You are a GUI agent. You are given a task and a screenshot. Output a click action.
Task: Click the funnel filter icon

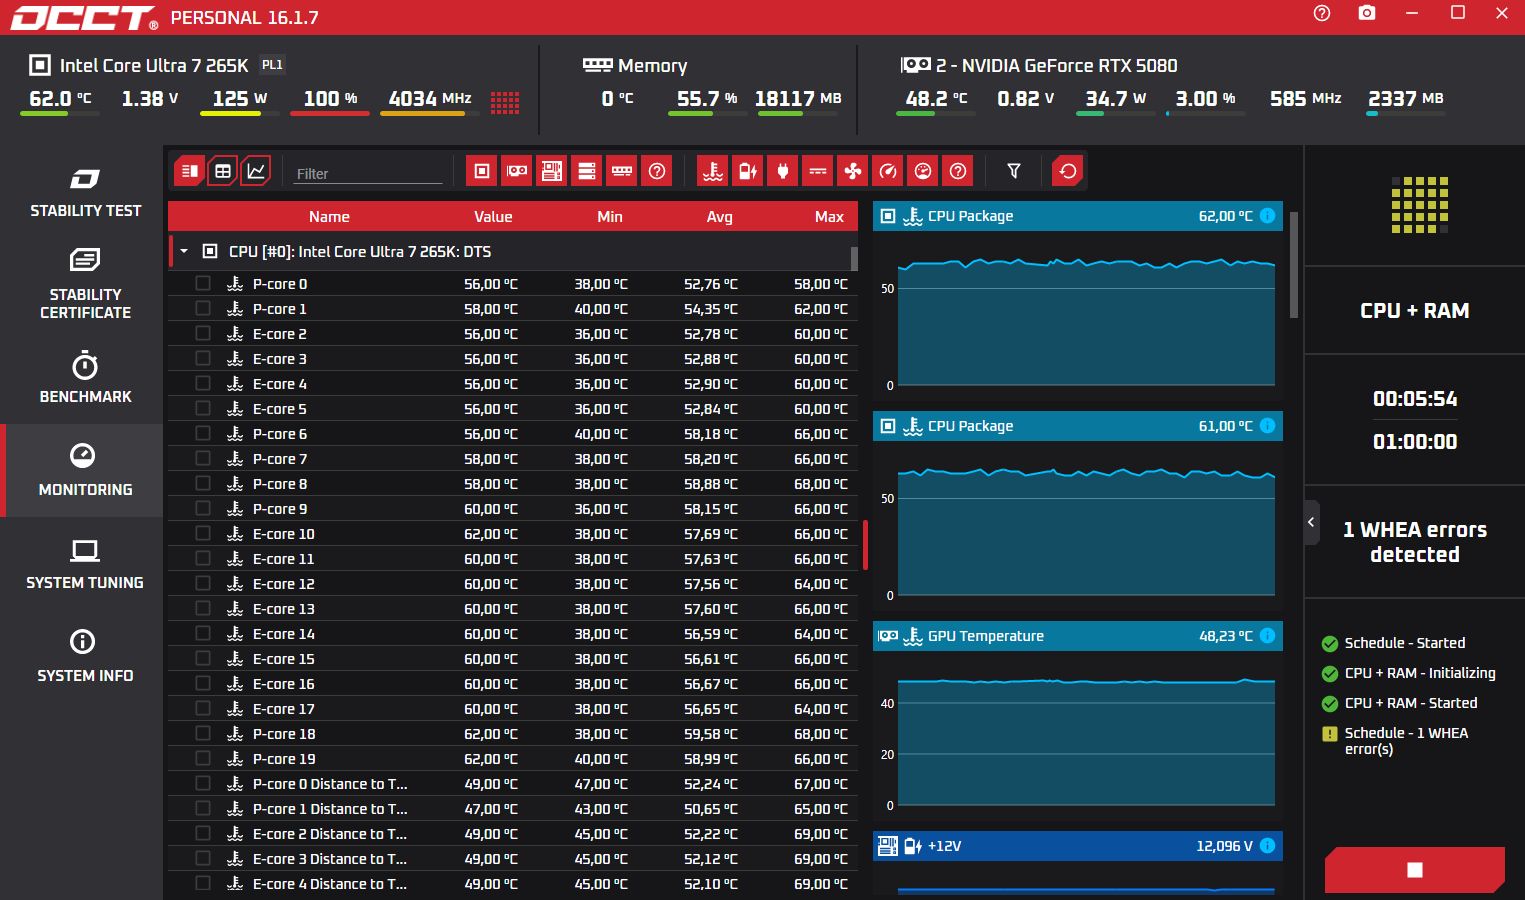pyautogui.click(x=1014, y=171)
